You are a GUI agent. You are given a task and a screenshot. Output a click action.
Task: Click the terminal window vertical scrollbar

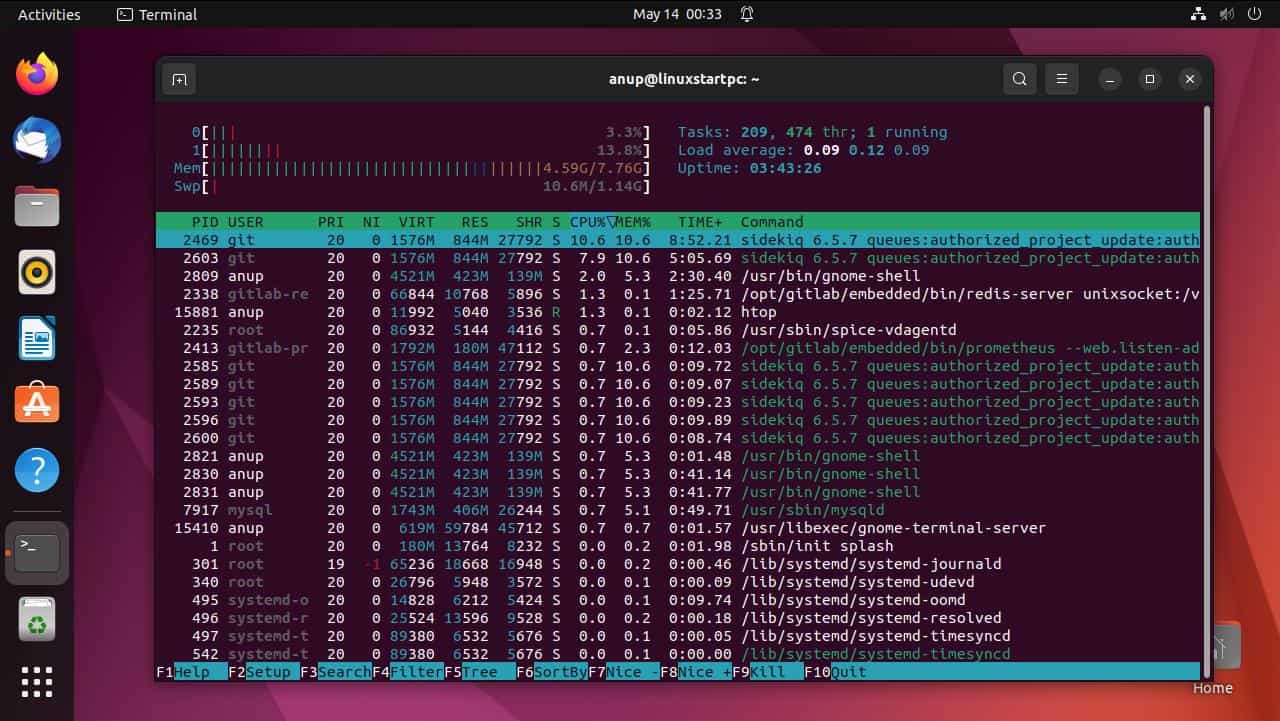(1206, 390)
